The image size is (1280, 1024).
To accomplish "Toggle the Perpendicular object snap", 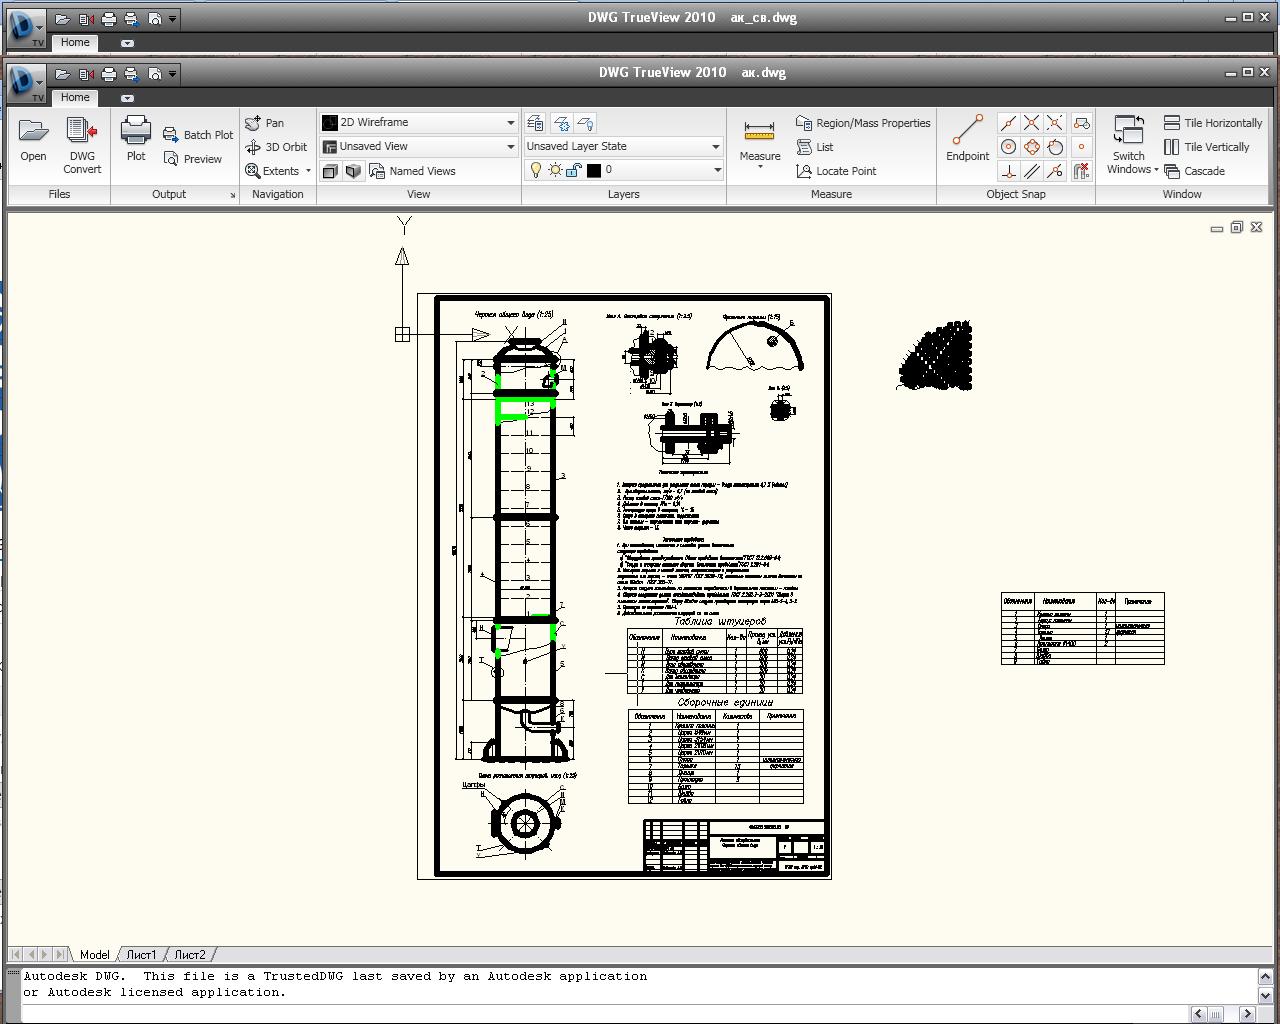I will [x=1008, y=171].
